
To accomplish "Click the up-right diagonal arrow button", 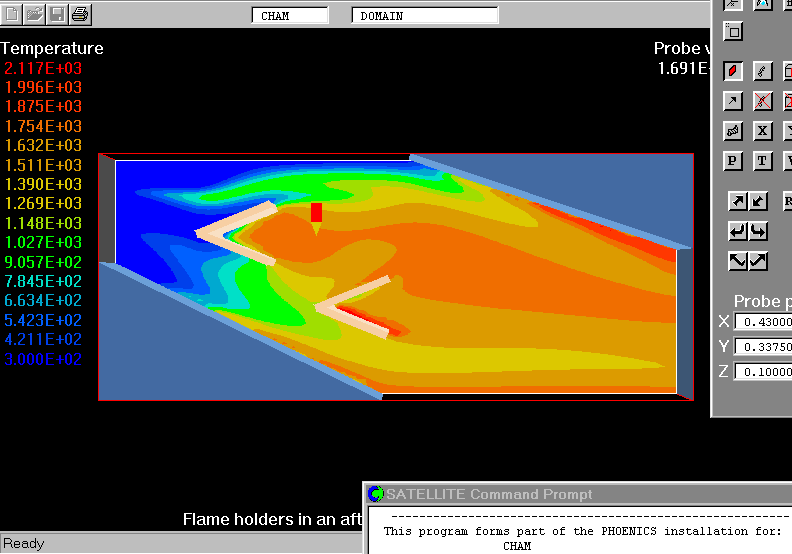I will coord(737,201).
